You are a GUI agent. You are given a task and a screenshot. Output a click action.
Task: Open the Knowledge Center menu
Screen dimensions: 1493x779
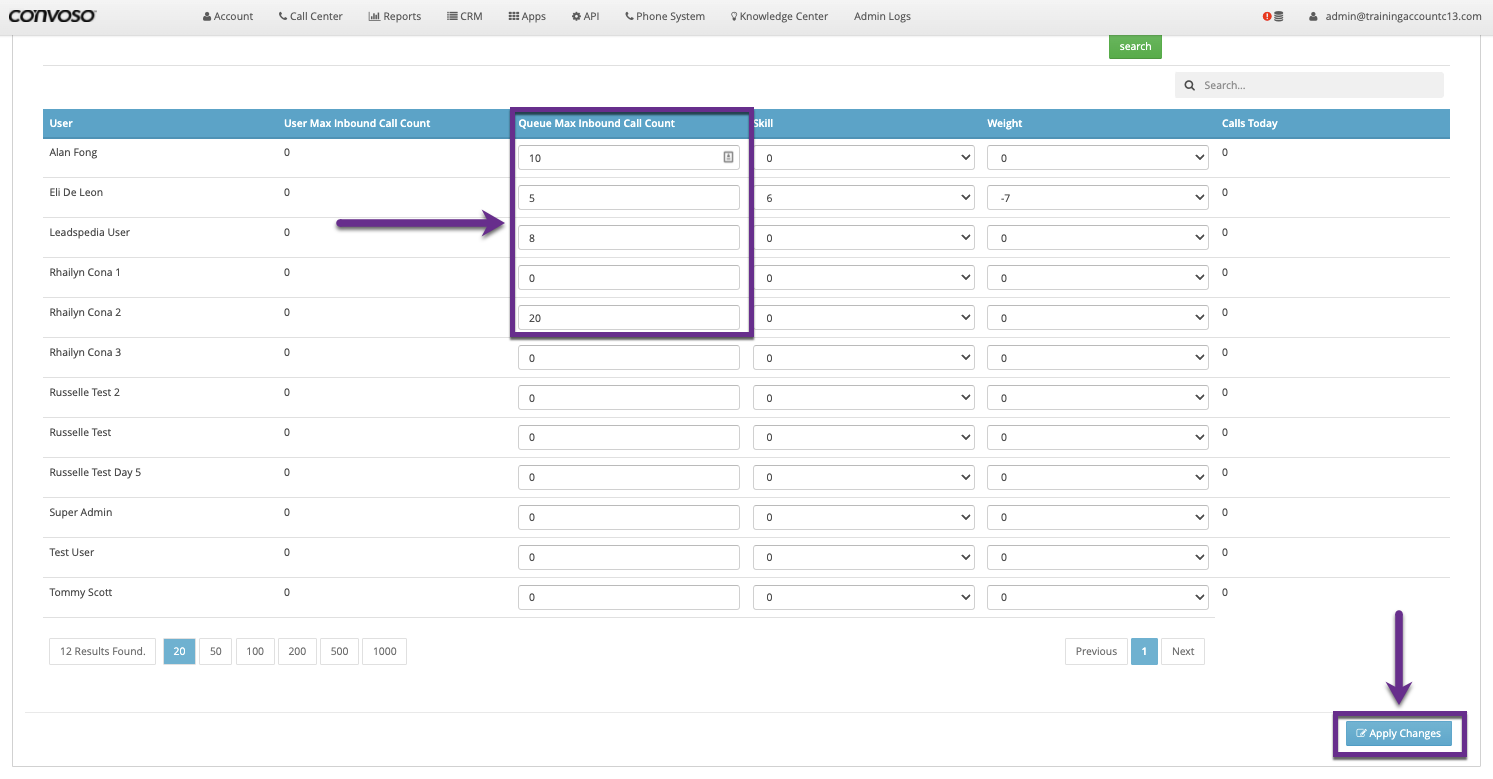pos(779,17)
